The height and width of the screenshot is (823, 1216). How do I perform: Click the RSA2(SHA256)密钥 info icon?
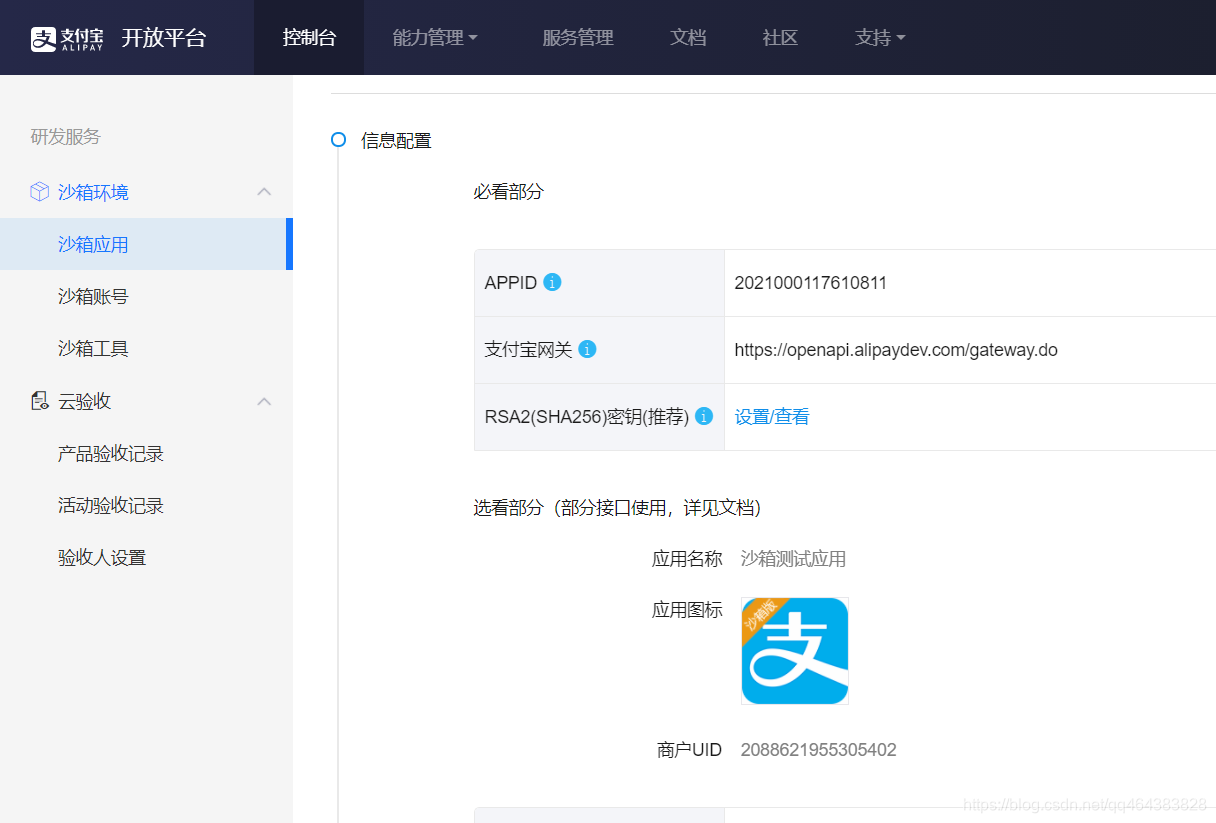click(x=703, y=416)
